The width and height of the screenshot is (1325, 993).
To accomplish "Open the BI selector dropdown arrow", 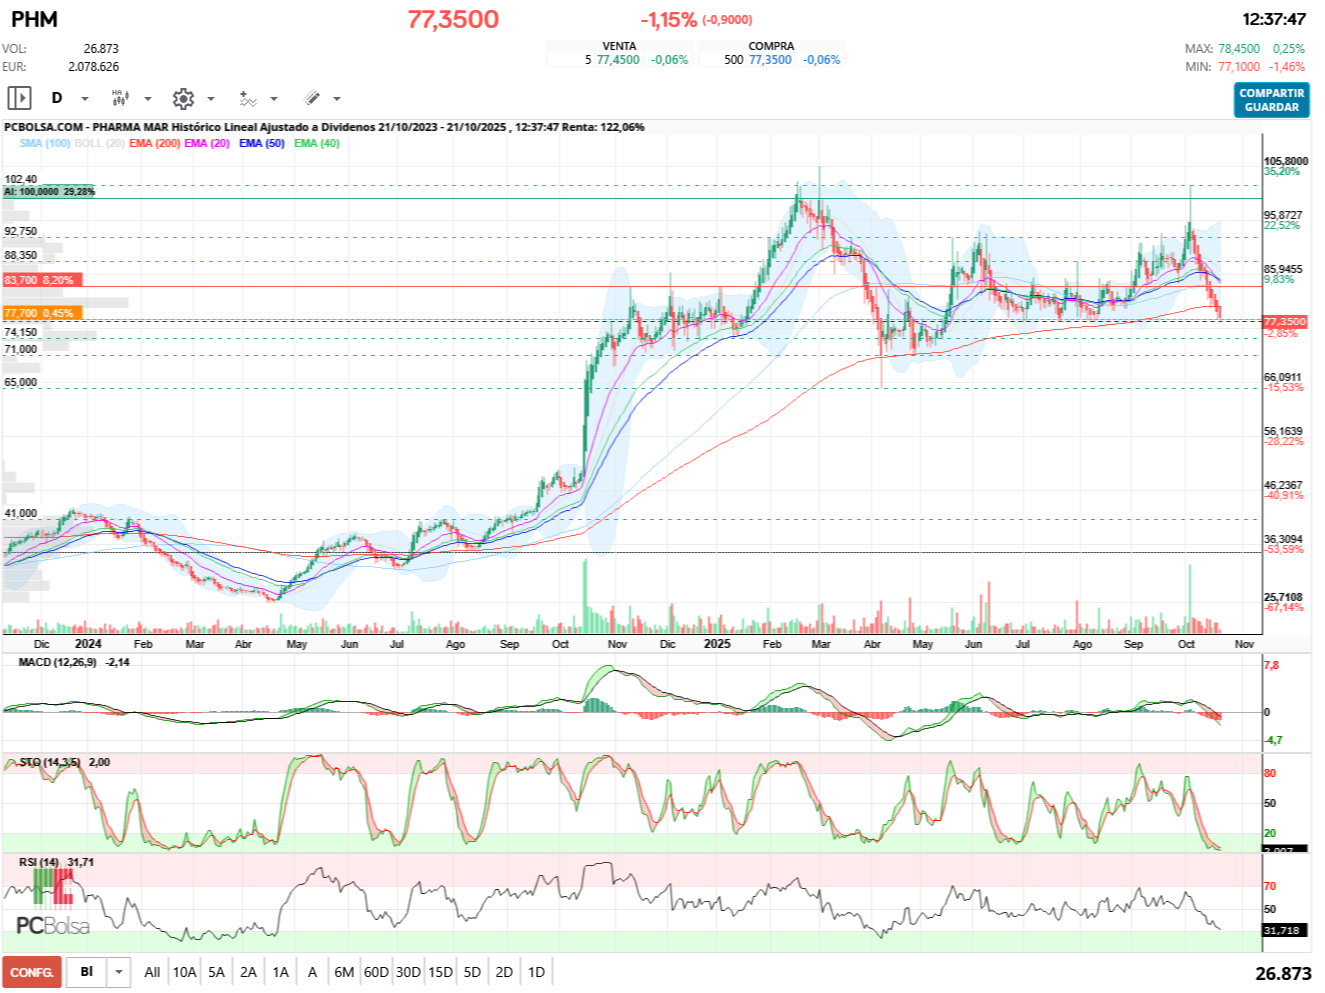I will 119,972.
